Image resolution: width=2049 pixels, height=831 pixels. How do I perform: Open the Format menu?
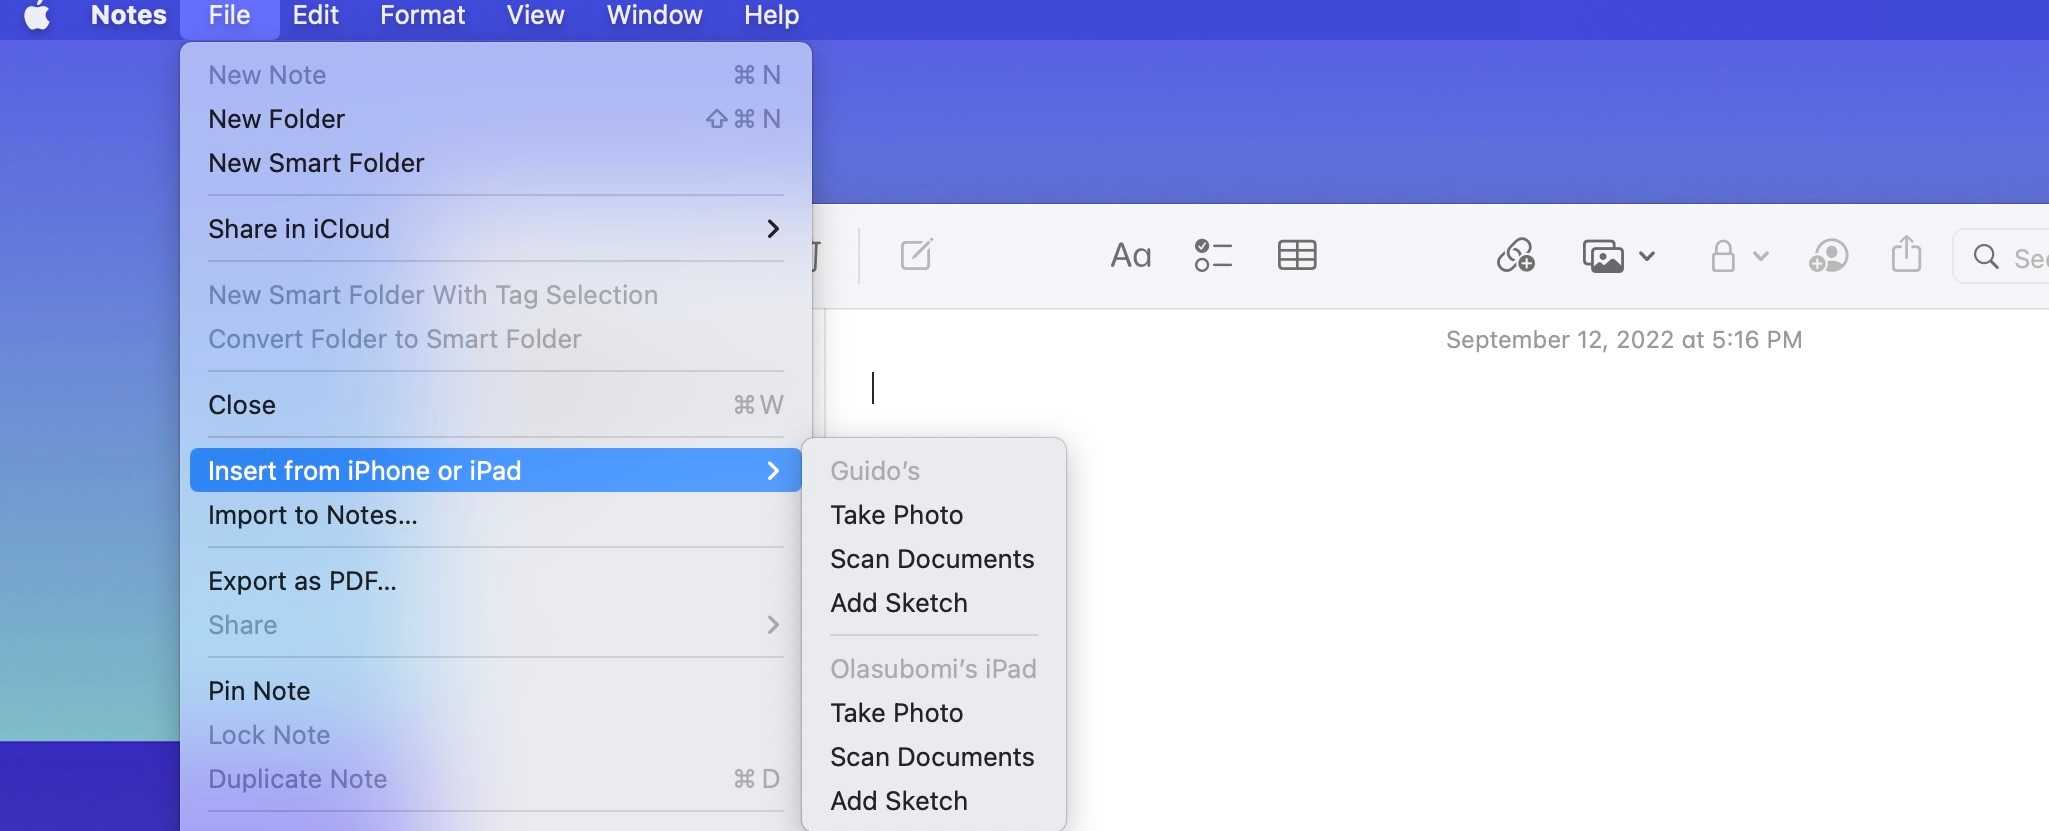click(422, 16)
